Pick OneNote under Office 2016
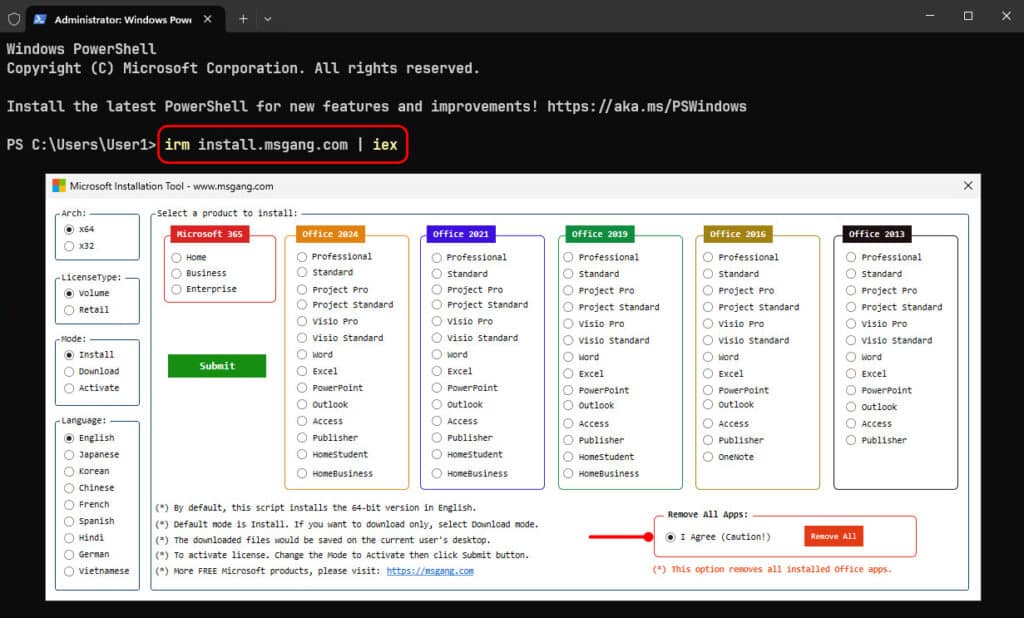This screenshot has height=618, width=1024. (709, 457)
